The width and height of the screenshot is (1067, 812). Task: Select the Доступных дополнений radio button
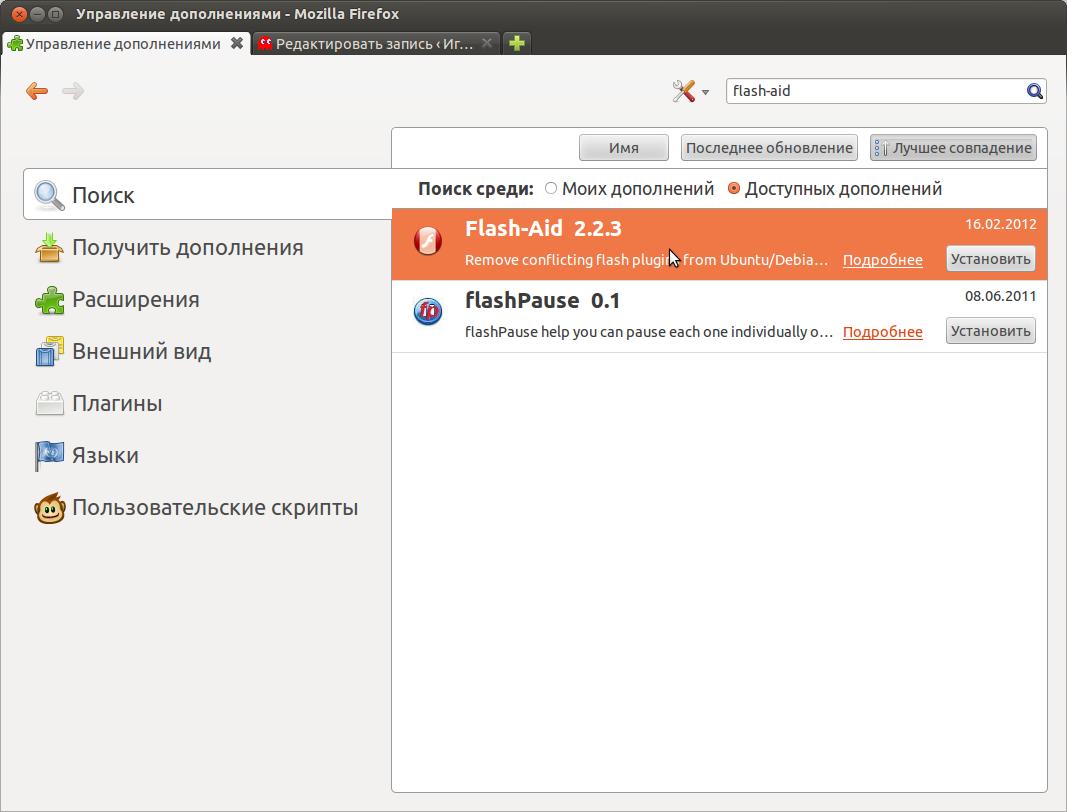pyautogui.click(x=734, y=189)
